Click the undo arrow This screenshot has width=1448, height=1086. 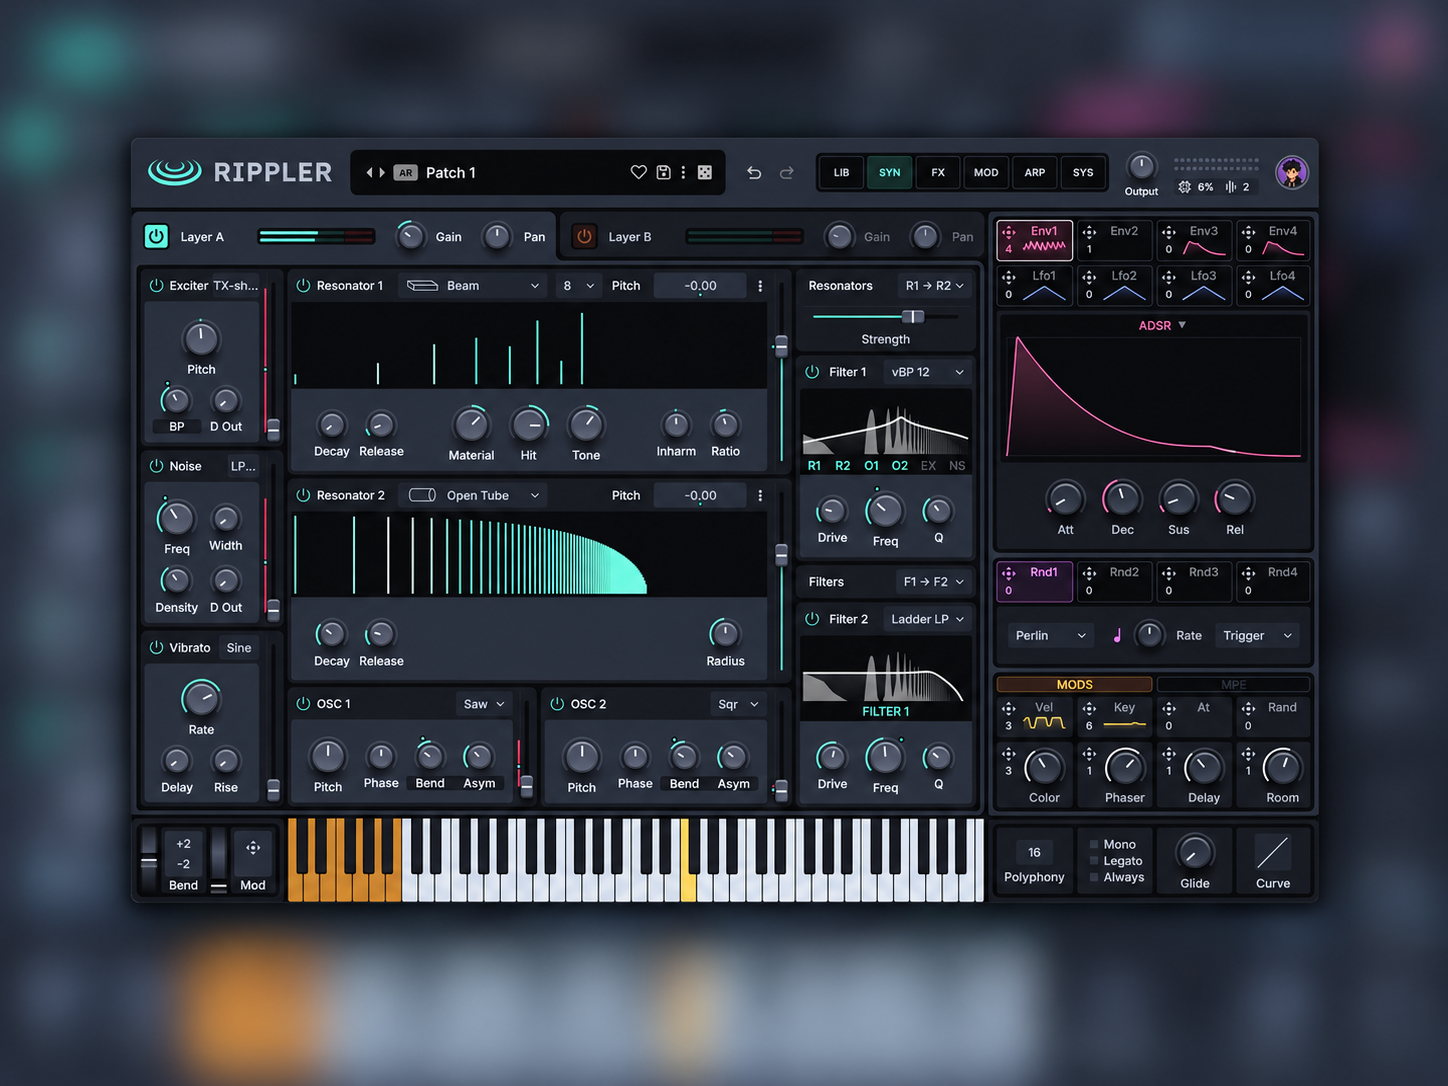coord(754,172)
